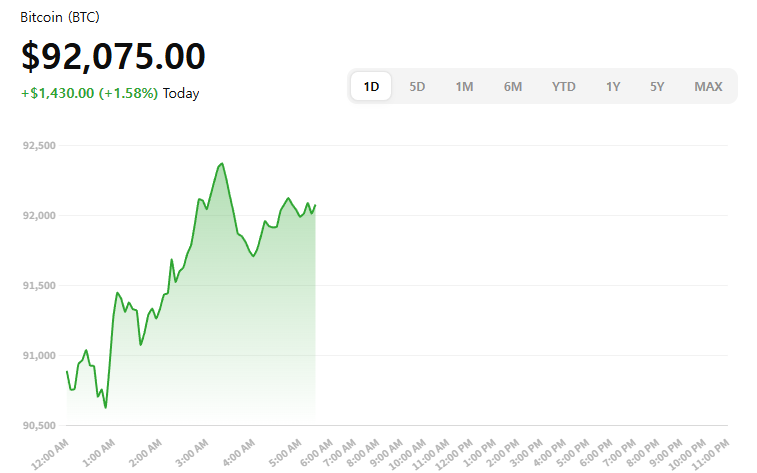Click the 90,500 y-axis label
This screenshot has height=473, width=757.
[38, 426]
